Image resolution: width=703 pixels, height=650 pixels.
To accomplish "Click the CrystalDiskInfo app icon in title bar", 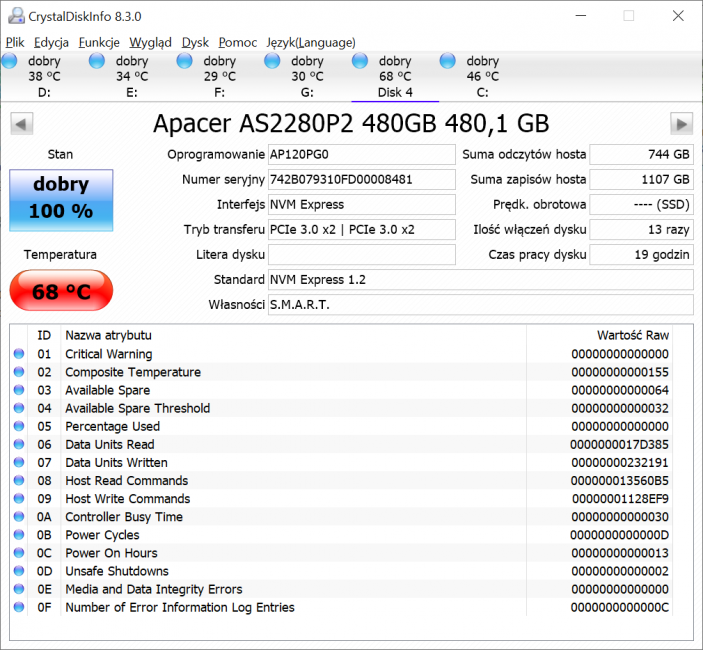I will [x=16, y=16].
